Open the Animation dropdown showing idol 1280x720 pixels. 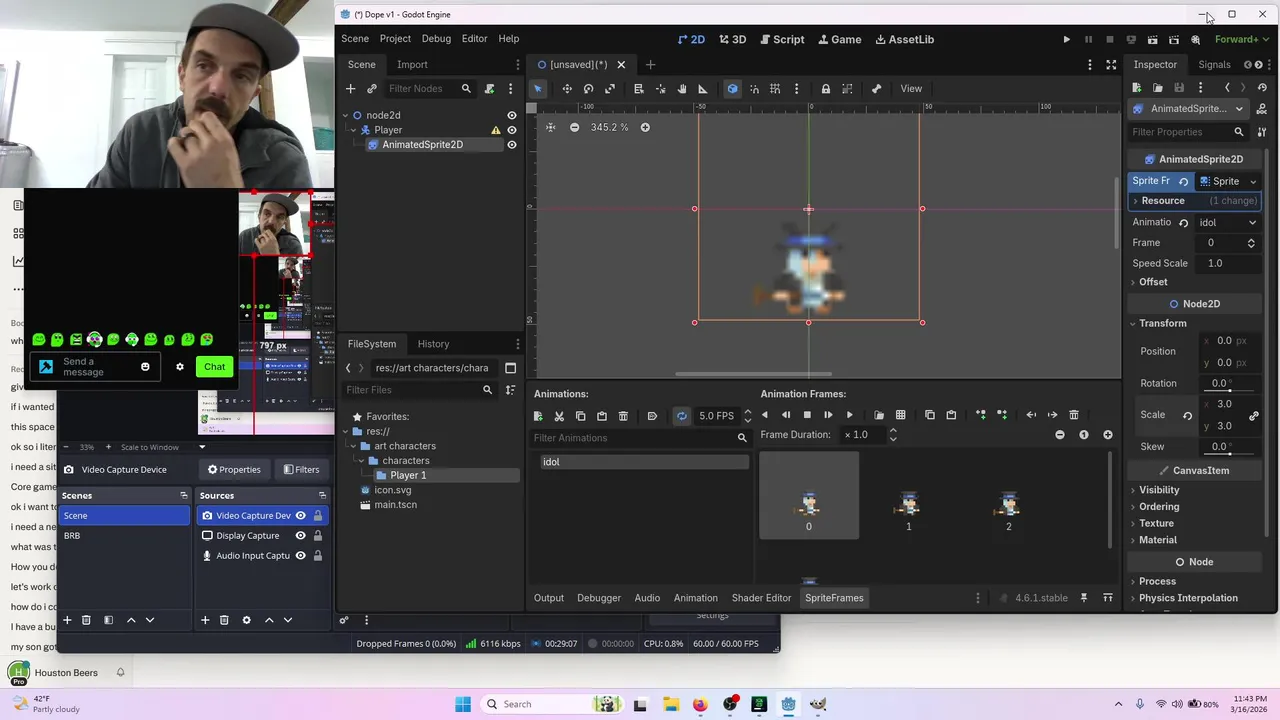point(1228,223)
